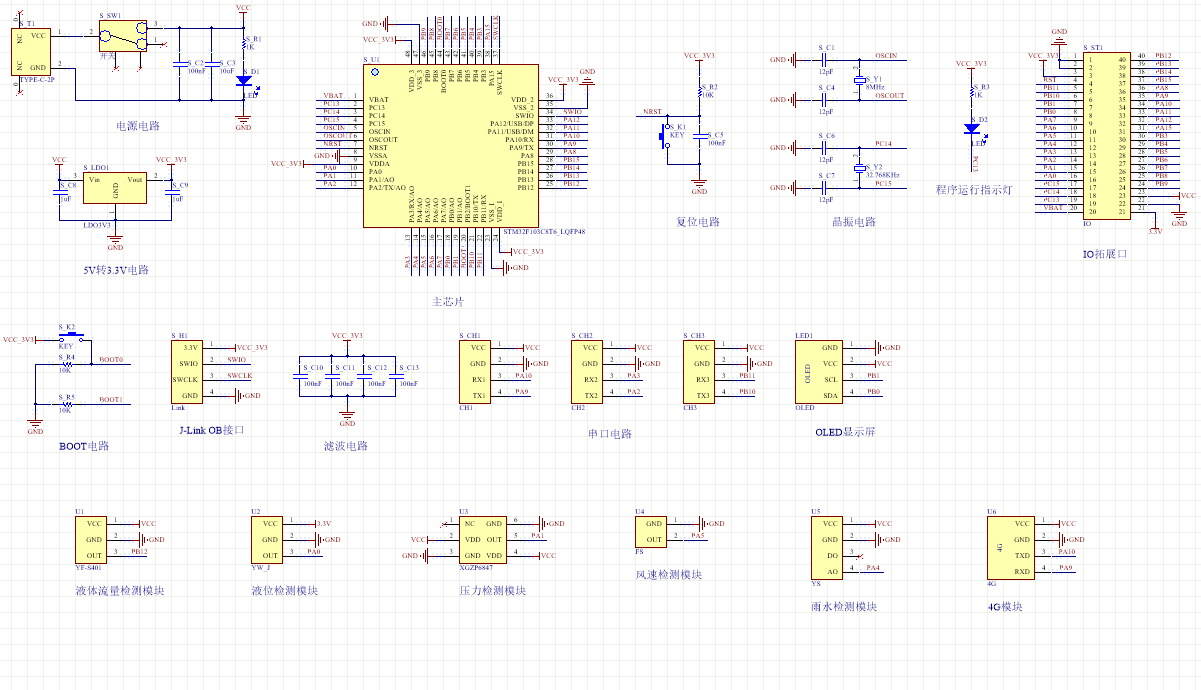The width and height of the screenshot is (1201, 690).
Task: Click capacitor S_C8 at LDO input
Action: click(x=59, y=194)
